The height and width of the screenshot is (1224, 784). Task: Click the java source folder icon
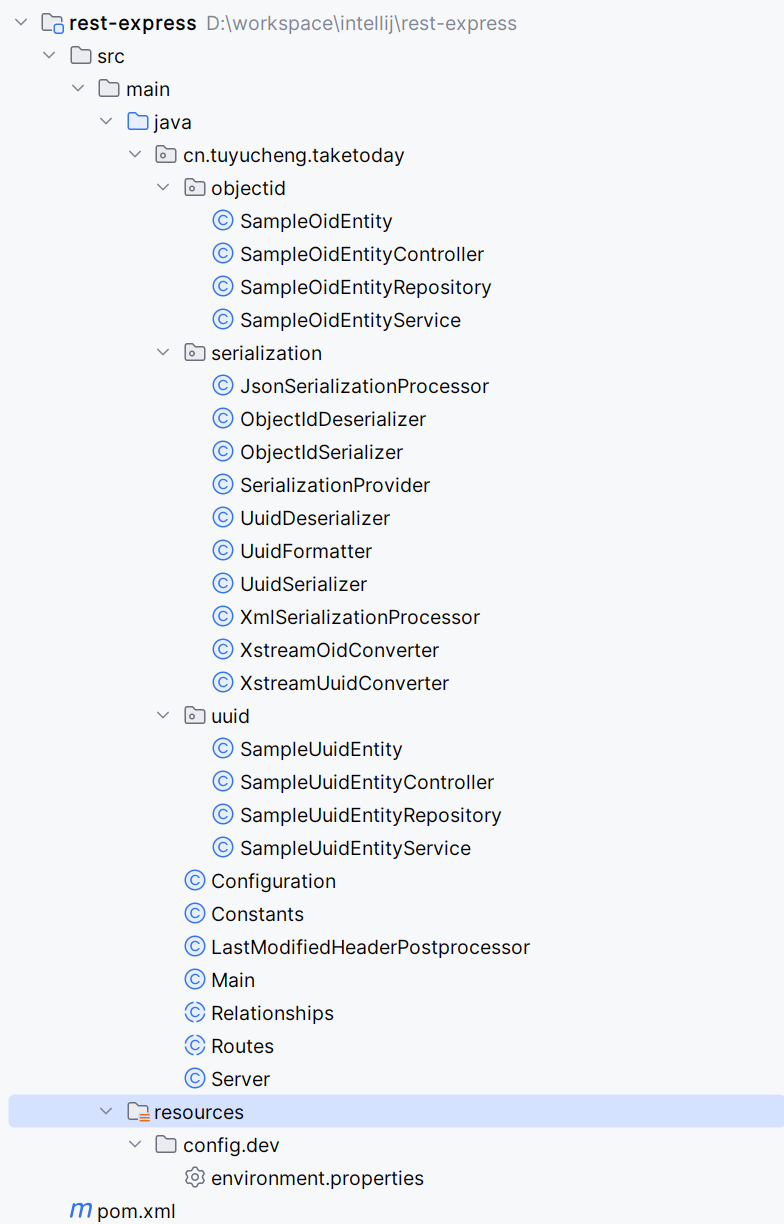pos(138,122)
